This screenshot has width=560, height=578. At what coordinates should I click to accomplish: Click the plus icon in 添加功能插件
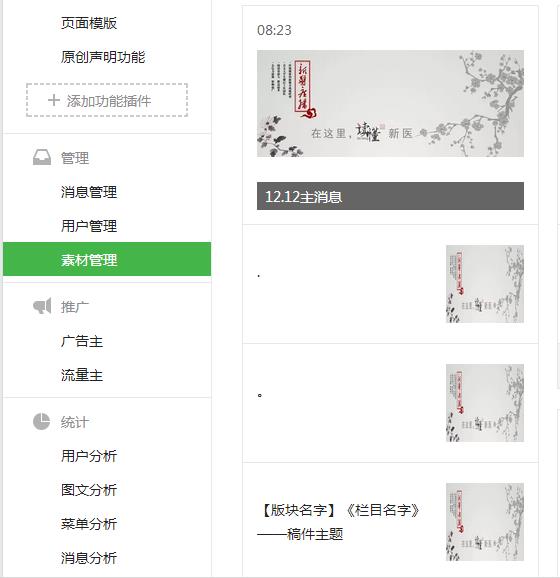tap(54, 100)
